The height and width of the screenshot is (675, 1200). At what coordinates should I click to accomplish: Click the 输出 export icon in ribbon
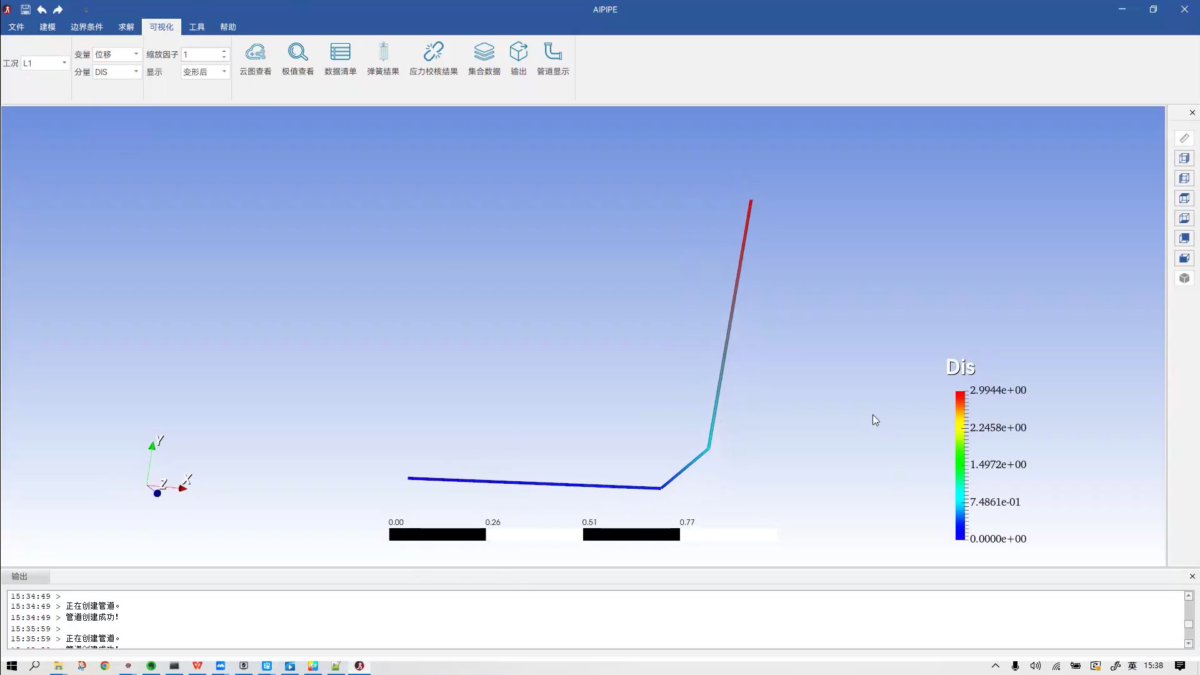(x=518, y=59)
